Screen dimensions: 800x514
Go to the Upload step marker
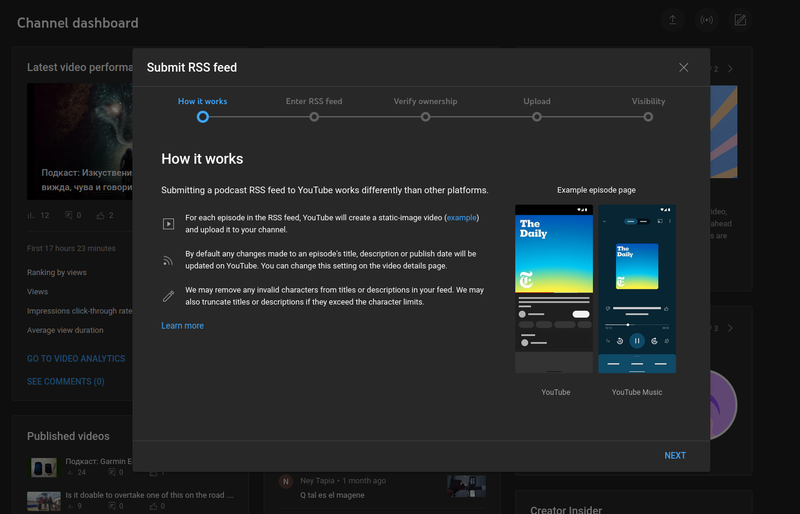click(x=537, y=117)
